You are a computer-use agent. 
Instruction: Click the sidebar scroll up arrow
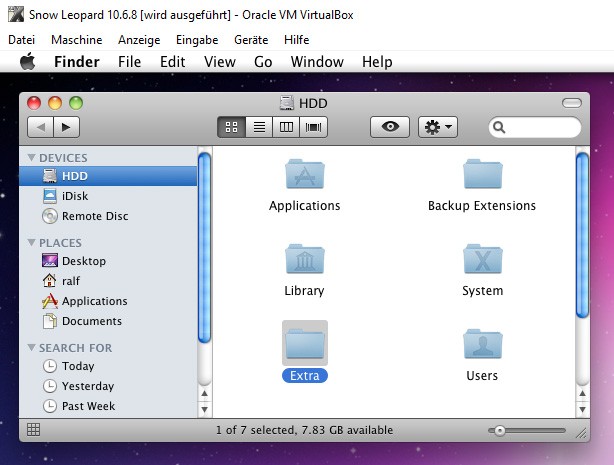[x=204, y=393]
